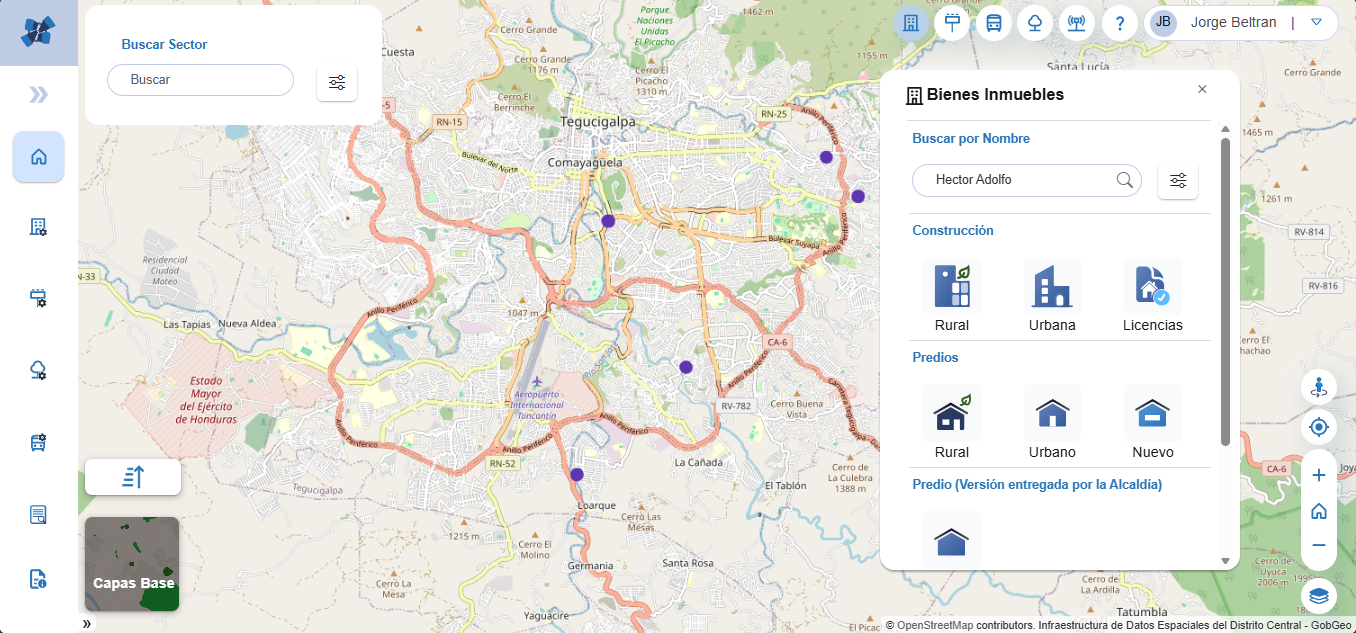Select Urbana construction icon

click(x=1052, y=287)
